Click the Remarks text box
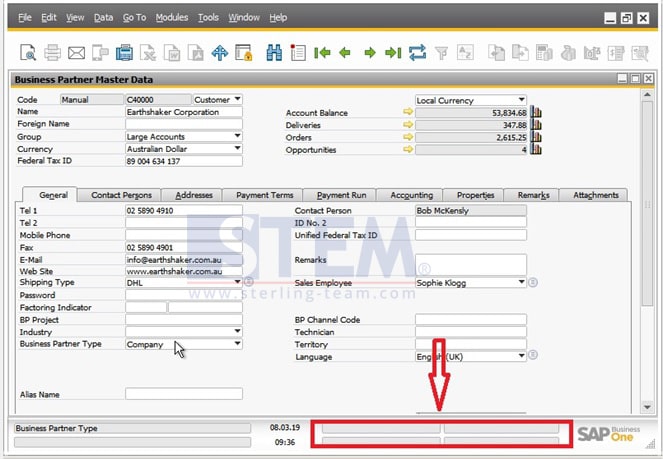 471,265
